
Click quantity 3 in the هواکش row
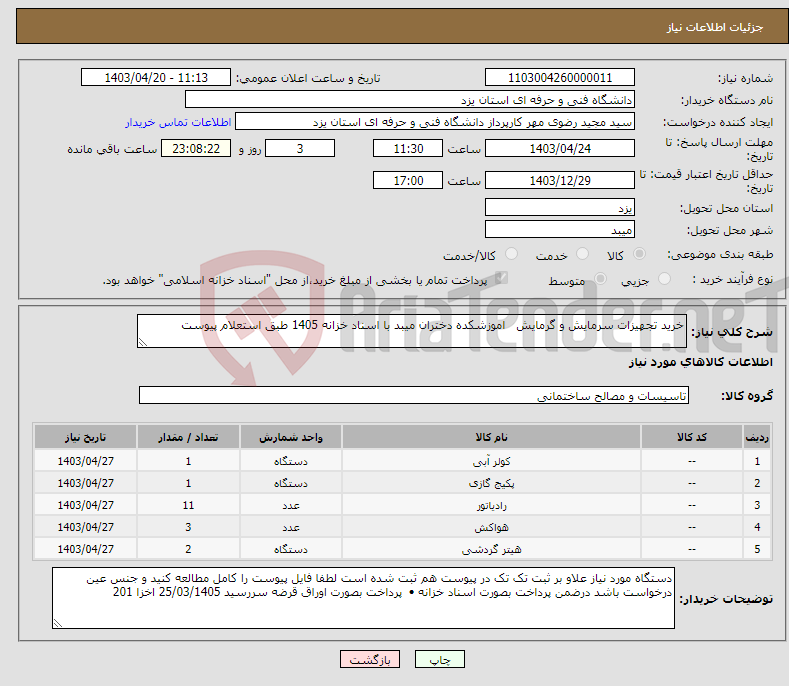pyautogui.click(x=188, y=527)
